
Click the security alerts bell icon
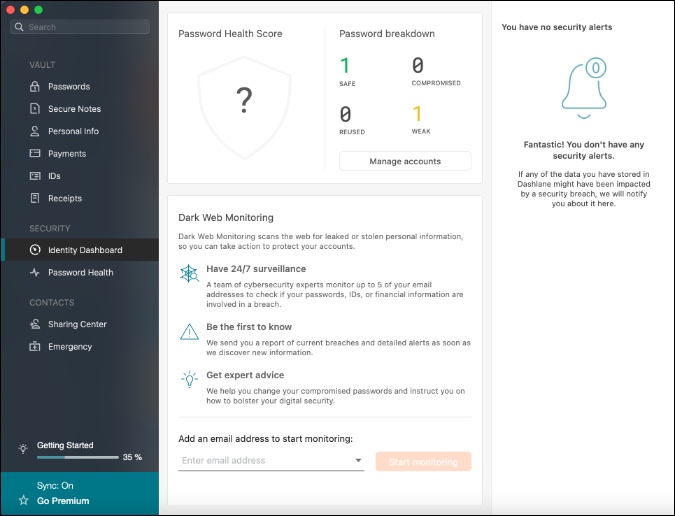(584, 88)
